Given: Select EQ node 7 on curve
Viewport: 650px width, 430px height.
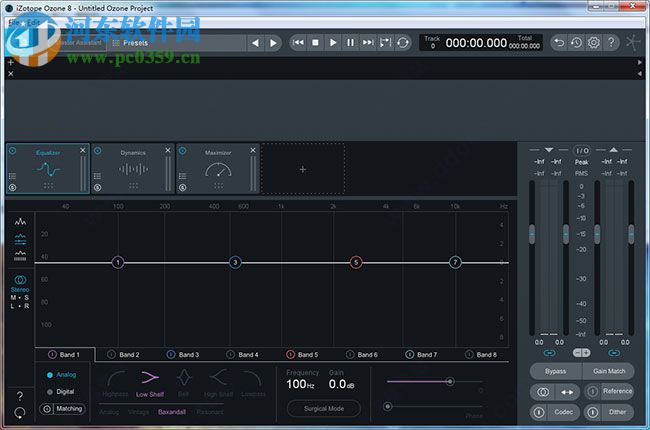Looking at the screenshot, I should [x=455, y=262].
